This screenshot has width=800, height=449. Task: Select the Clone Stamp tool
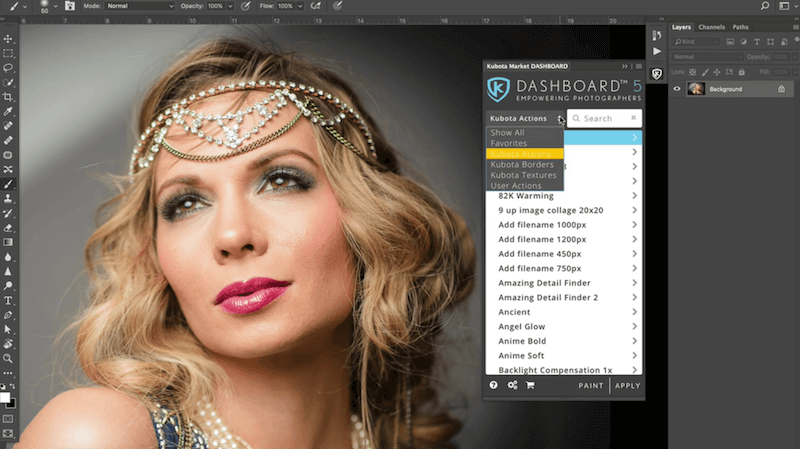pos(8,198)
